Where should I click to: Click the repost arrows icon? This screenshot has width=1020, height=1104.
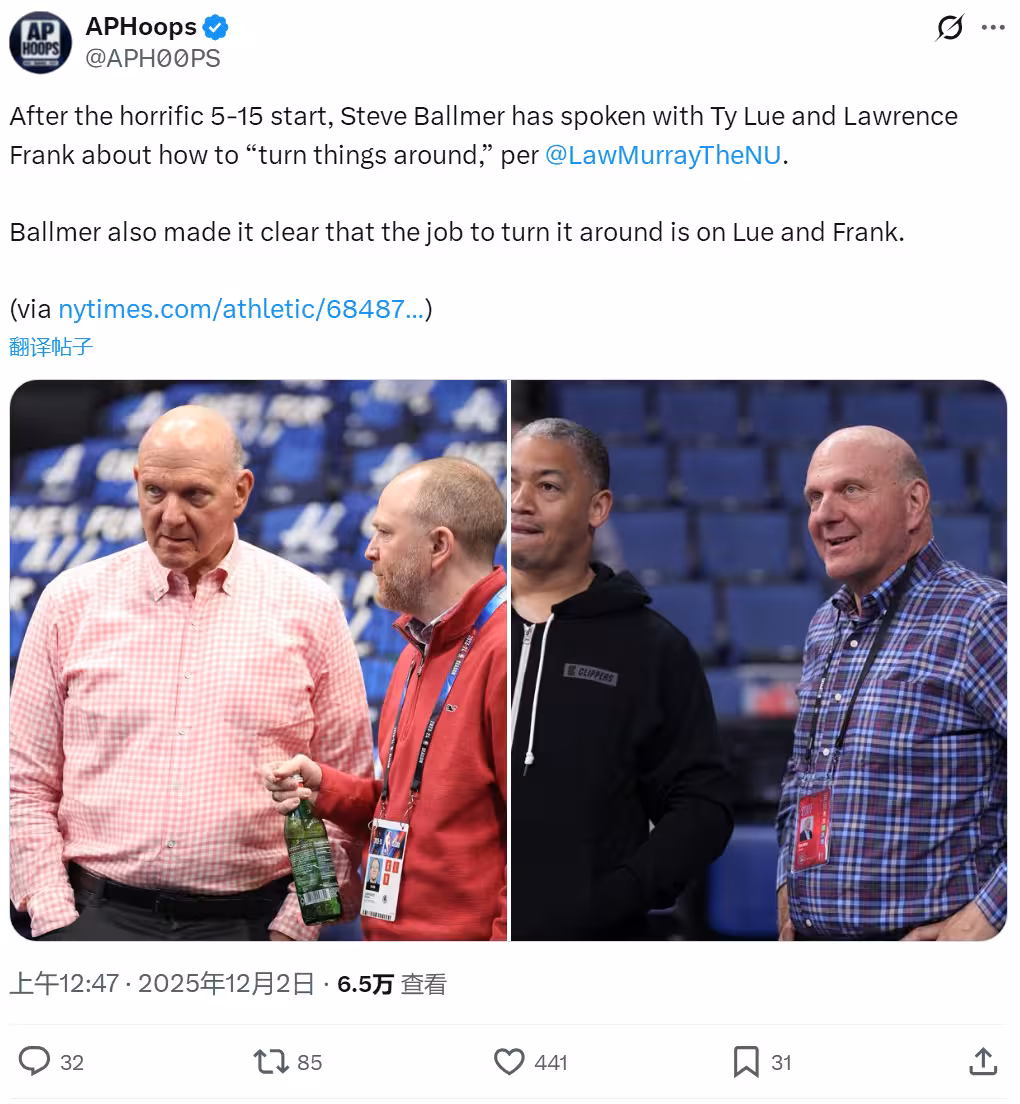(x=271, y=1061)
